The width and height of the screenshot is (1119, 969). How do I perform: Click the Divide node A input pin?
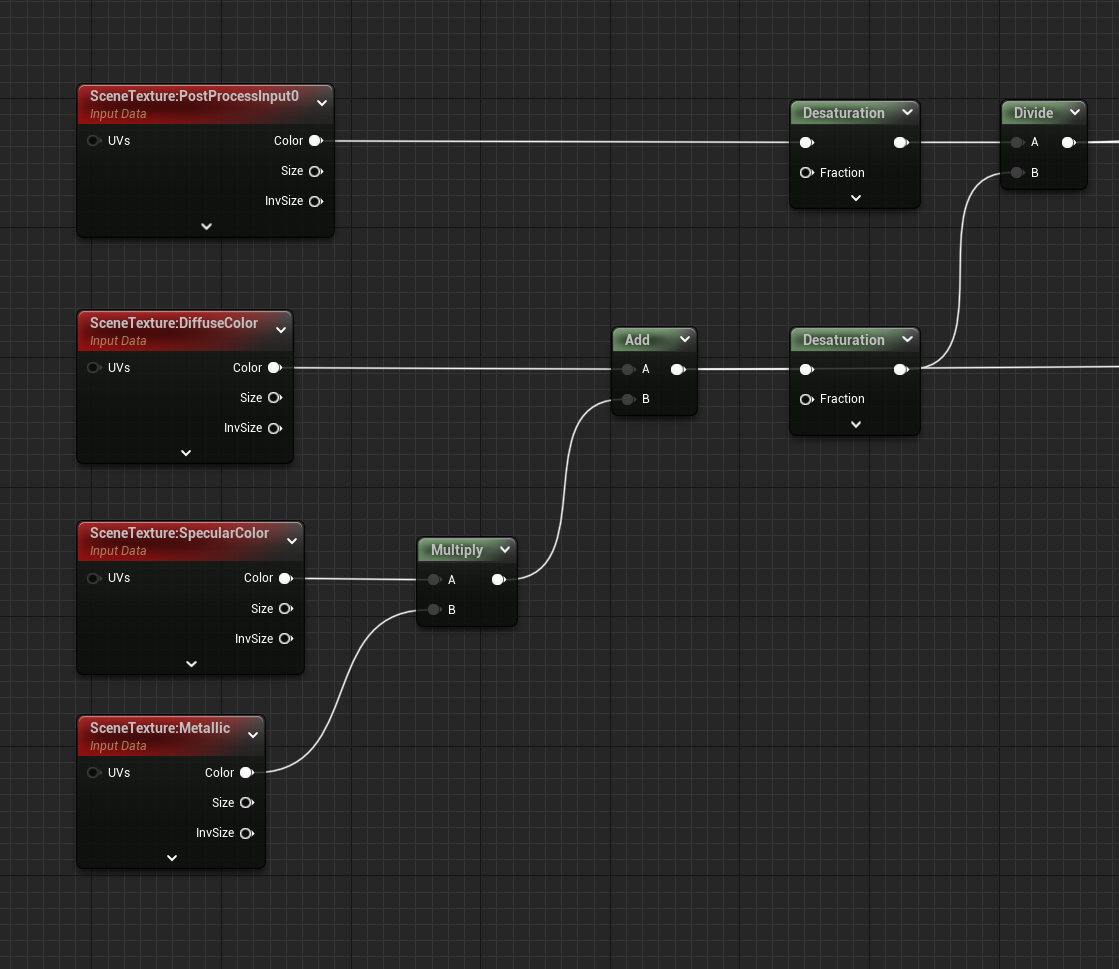tap(1017, 142)
